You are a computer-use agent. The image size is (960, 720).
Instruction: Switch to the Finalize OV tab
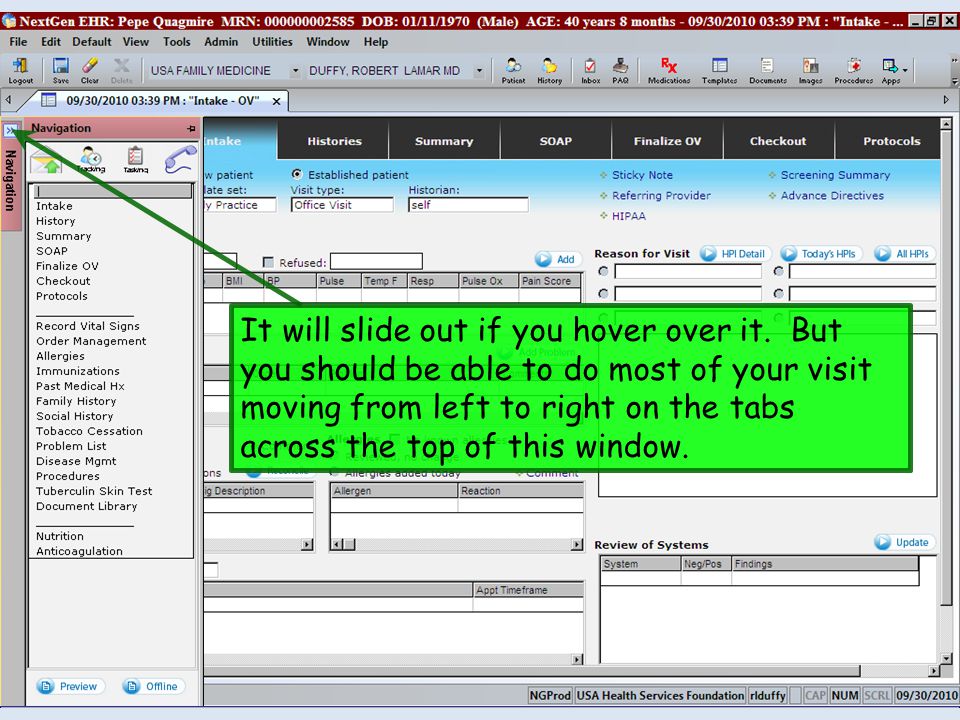click(667, 141)
